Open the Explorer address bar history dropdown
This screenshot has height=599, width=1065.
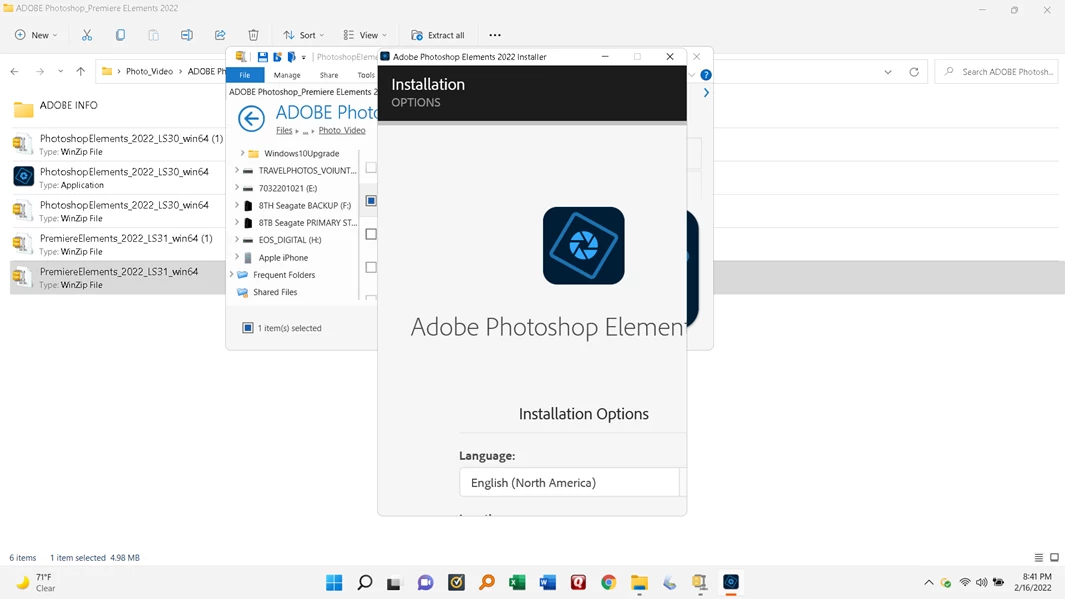[888, 71]
